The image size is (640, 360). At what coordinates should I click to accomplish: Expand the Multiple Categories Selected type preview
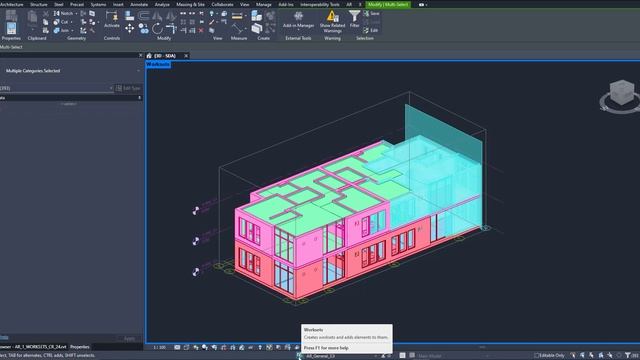[138, 71]
